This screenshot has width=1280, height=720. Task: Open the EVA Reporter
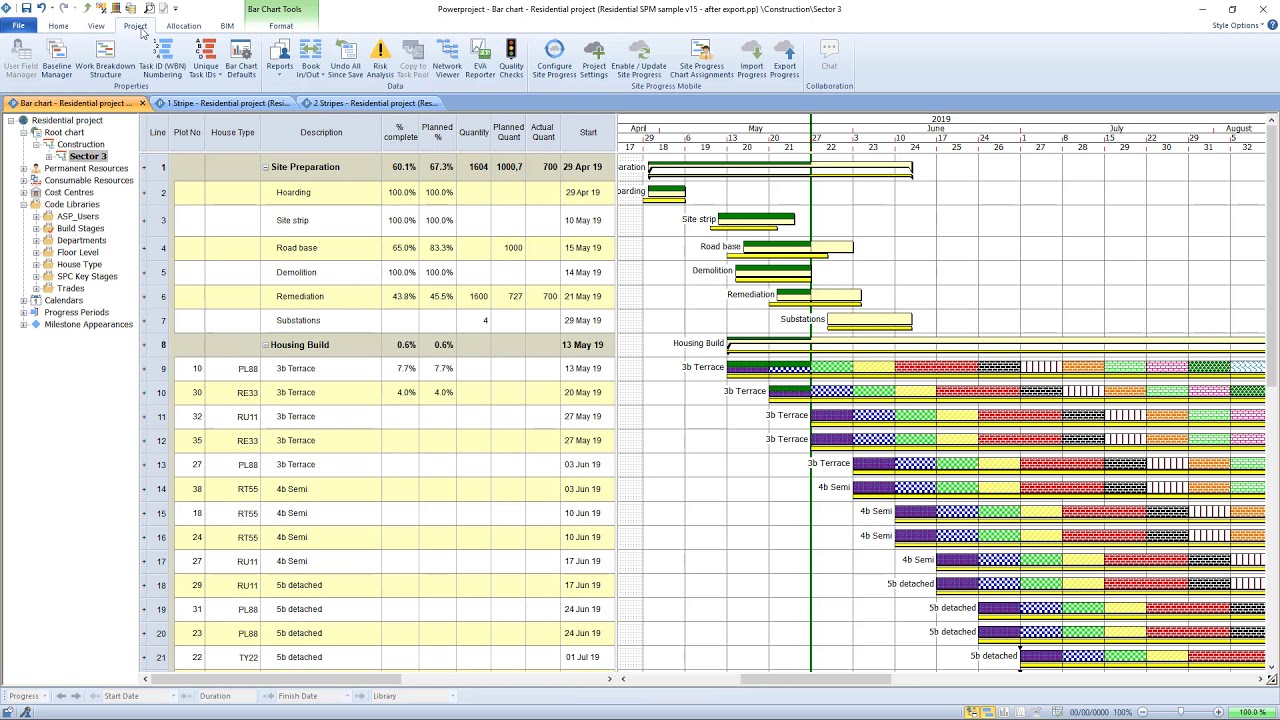click(x=480, y=59)
